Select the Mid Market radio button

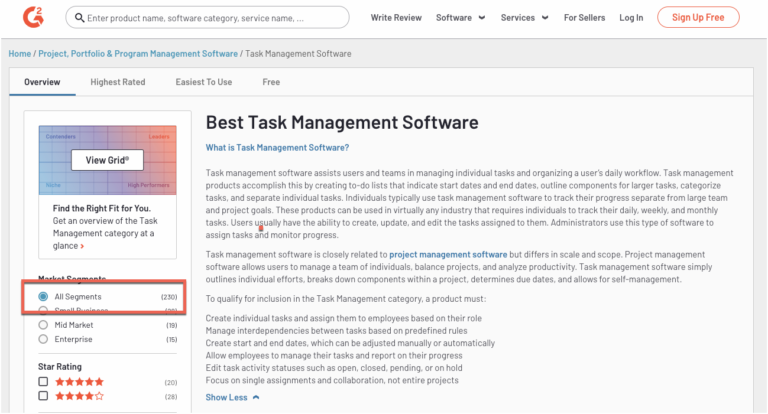[x=43, y=325]
